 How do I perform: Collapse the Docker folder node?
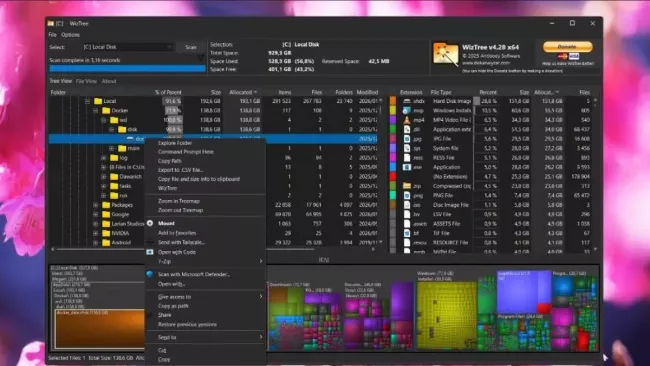click(95, 110)
